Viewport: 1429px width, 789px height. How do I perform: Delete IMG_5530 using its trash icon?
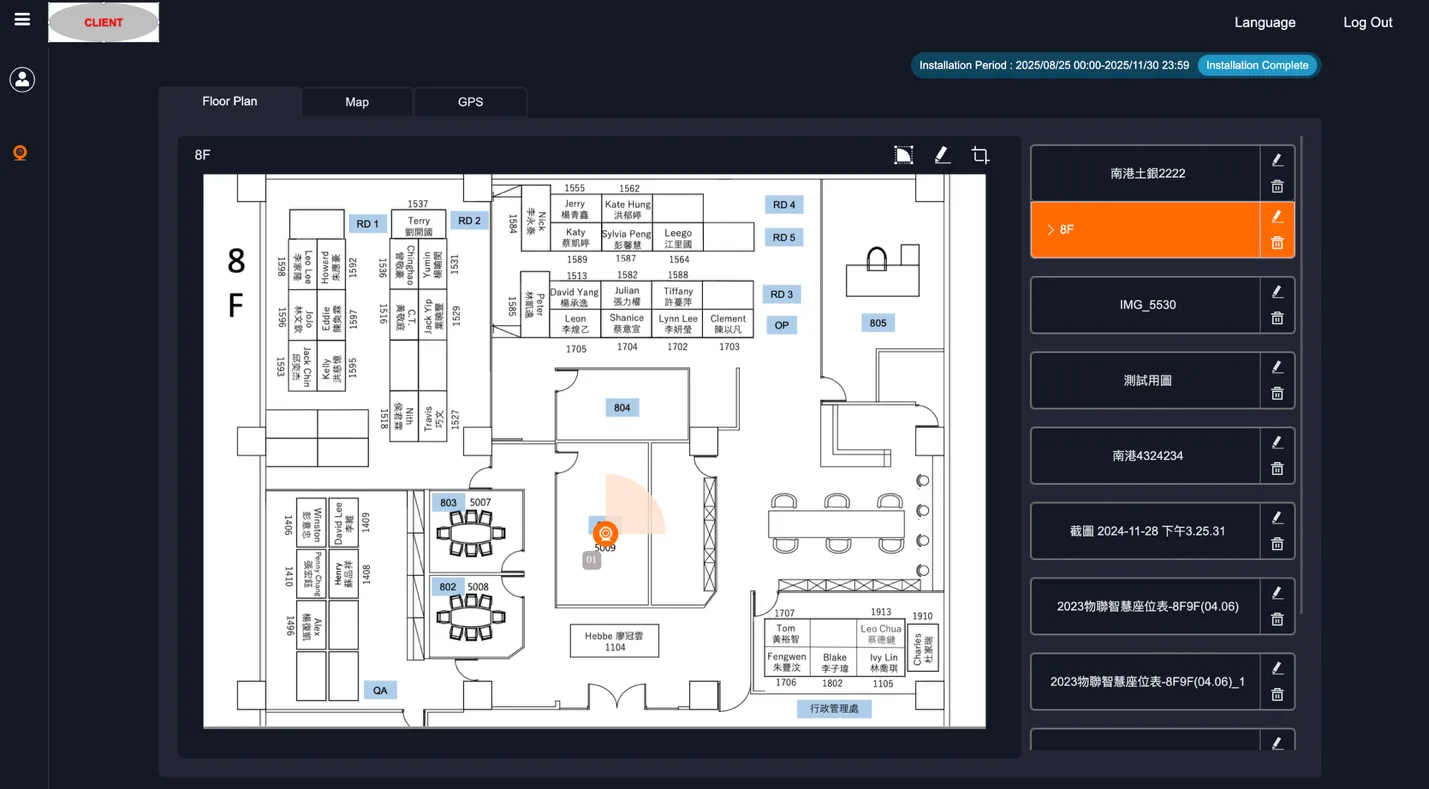tap(1277, 318)
